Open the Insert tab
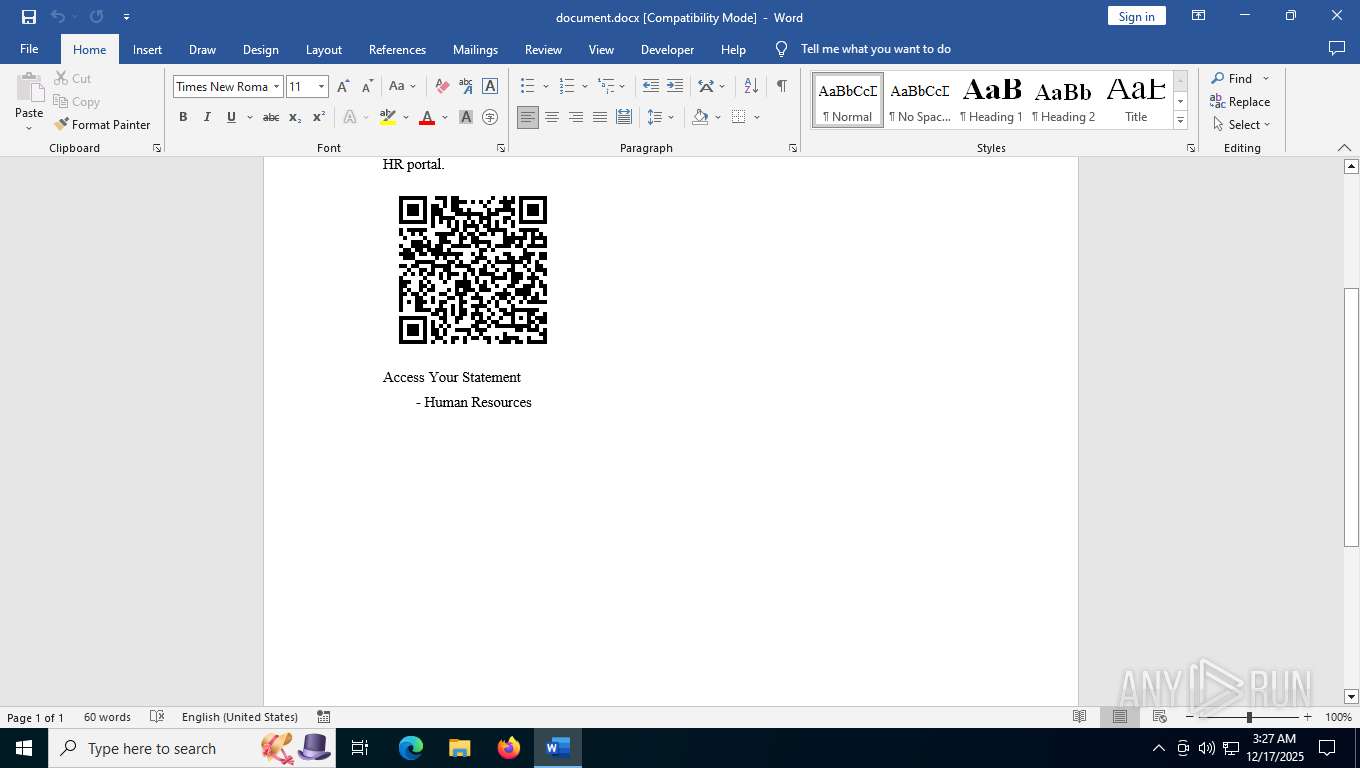1360x768 pixels. pyautogui.click(x=147, y=49)
